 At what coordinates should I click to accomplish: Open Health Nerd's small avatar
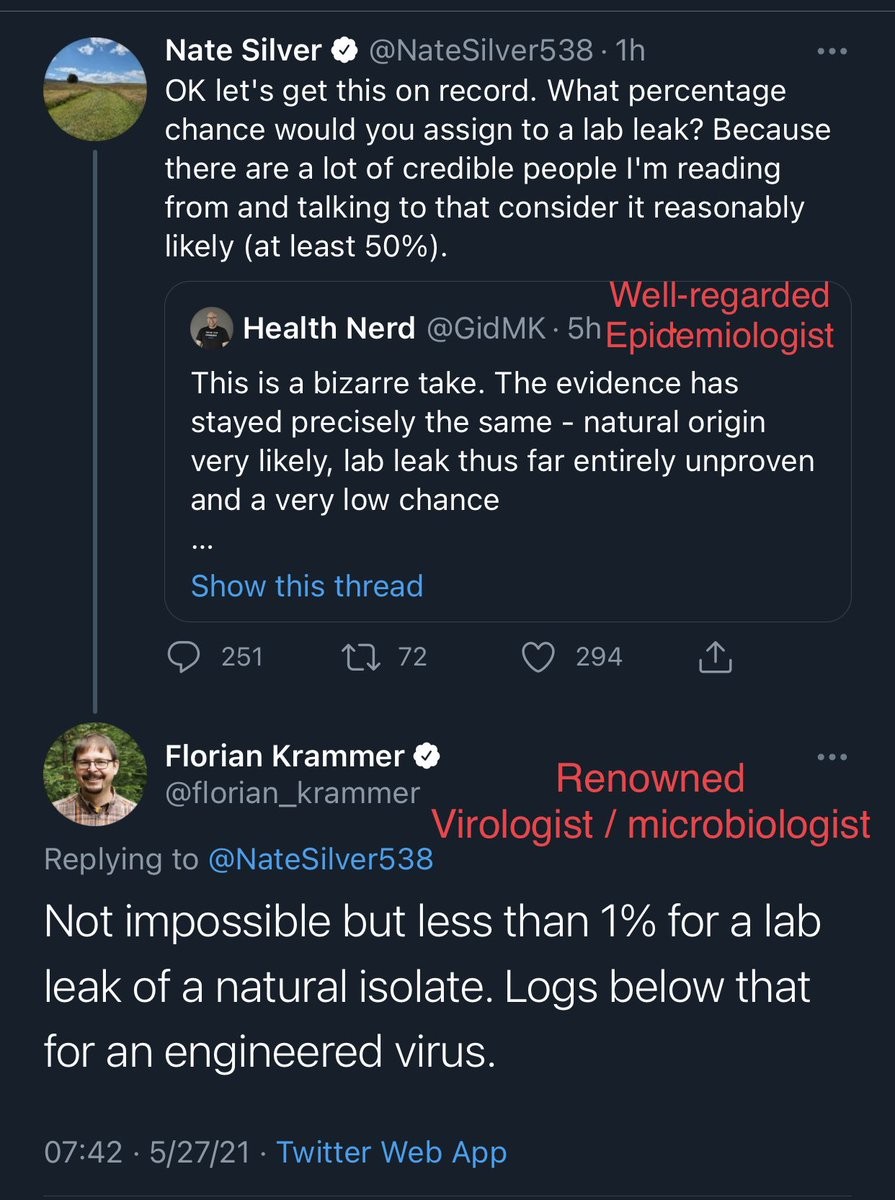pyautogui.click(x=211, y=328)
